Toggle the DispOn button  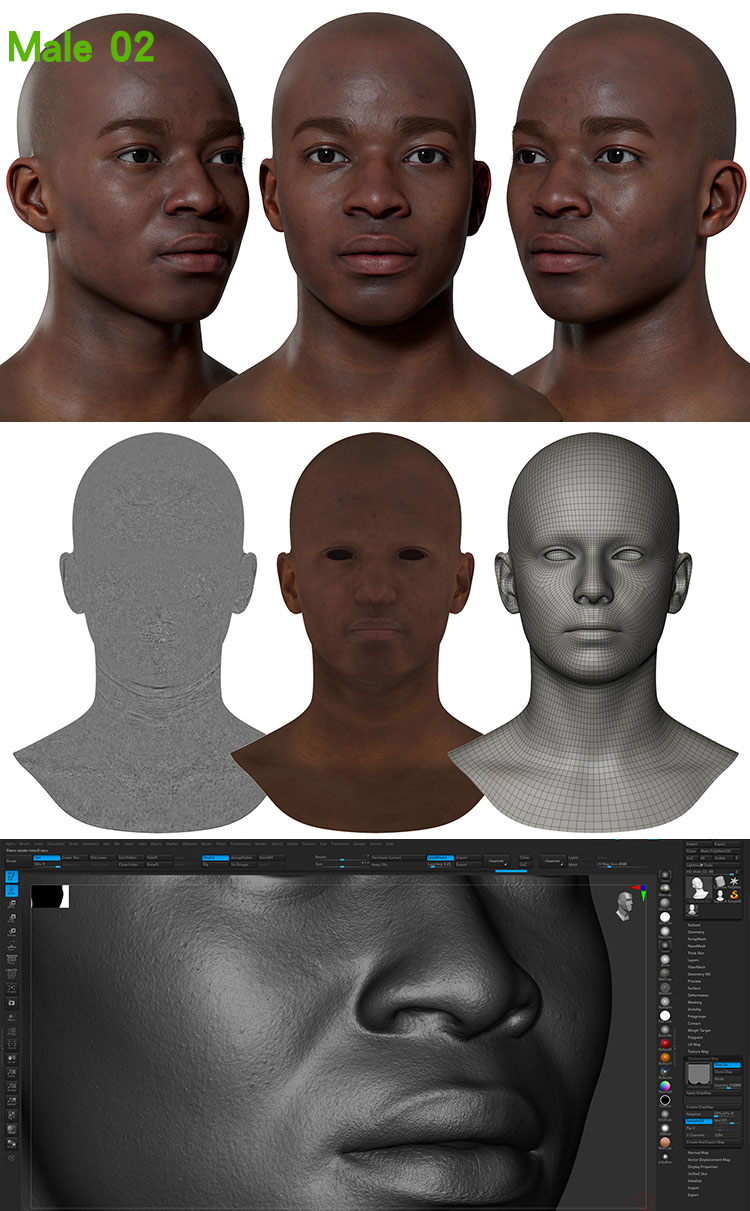(727, 1065)
